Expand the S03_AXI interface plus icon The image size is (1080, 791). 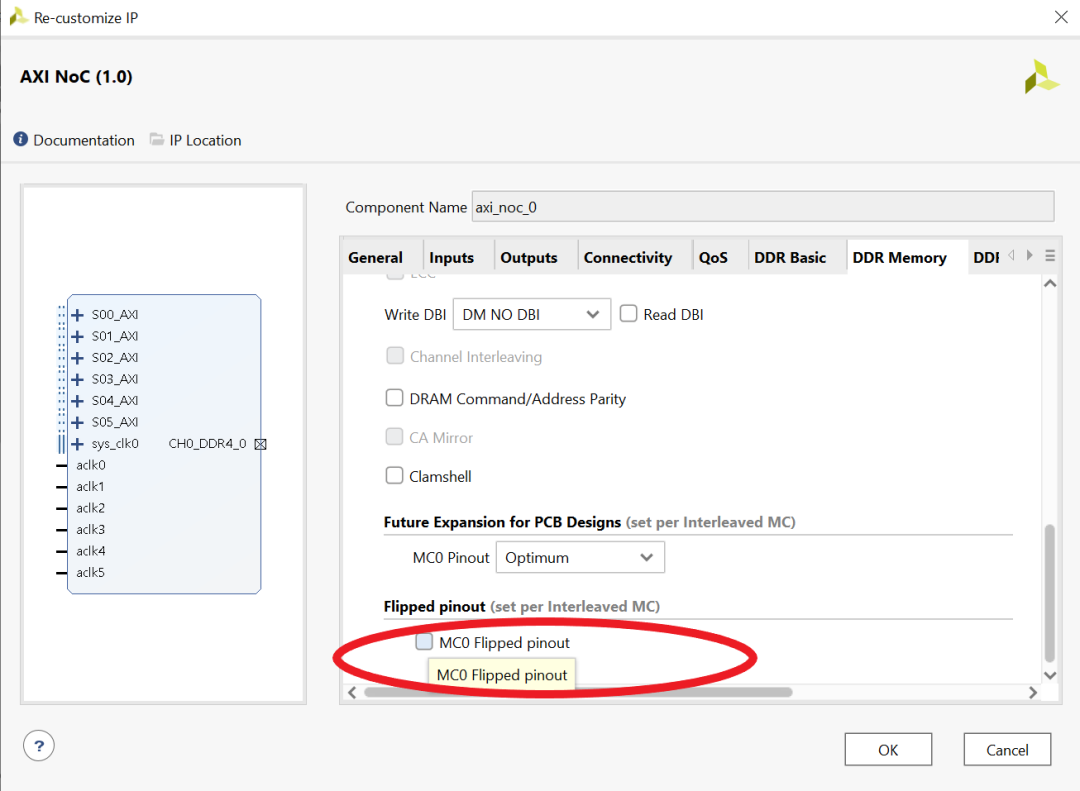(x=78, y=379)
